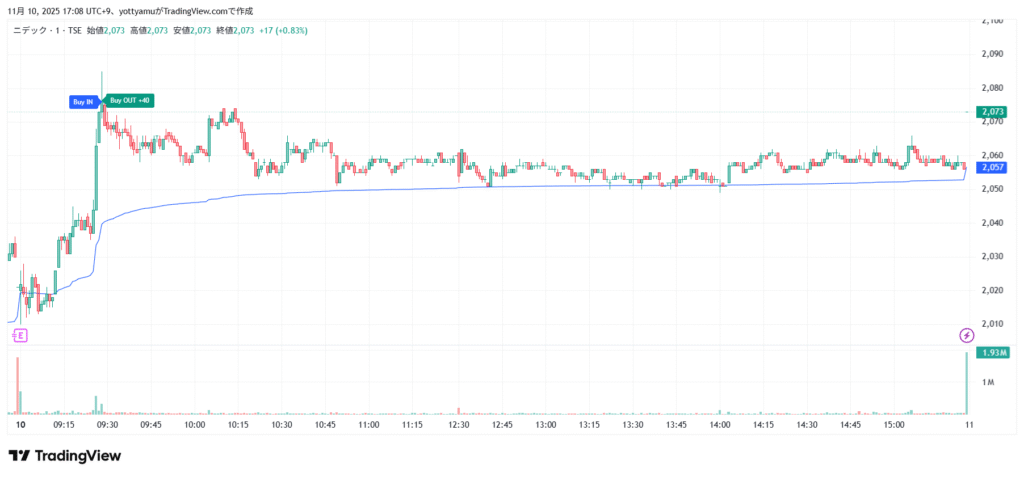Click the tall volume bar at session close

click(966, 383)
